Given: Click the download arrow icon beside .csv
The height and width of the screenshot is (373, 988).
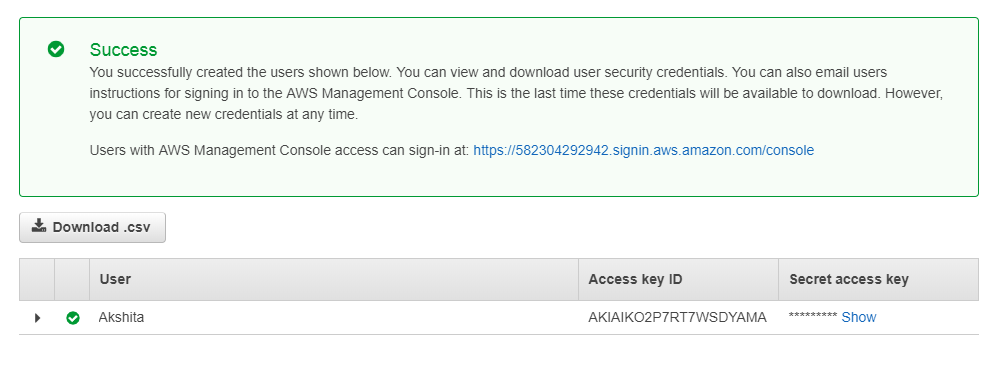Looking at the screenshot, I should [39, 226].
